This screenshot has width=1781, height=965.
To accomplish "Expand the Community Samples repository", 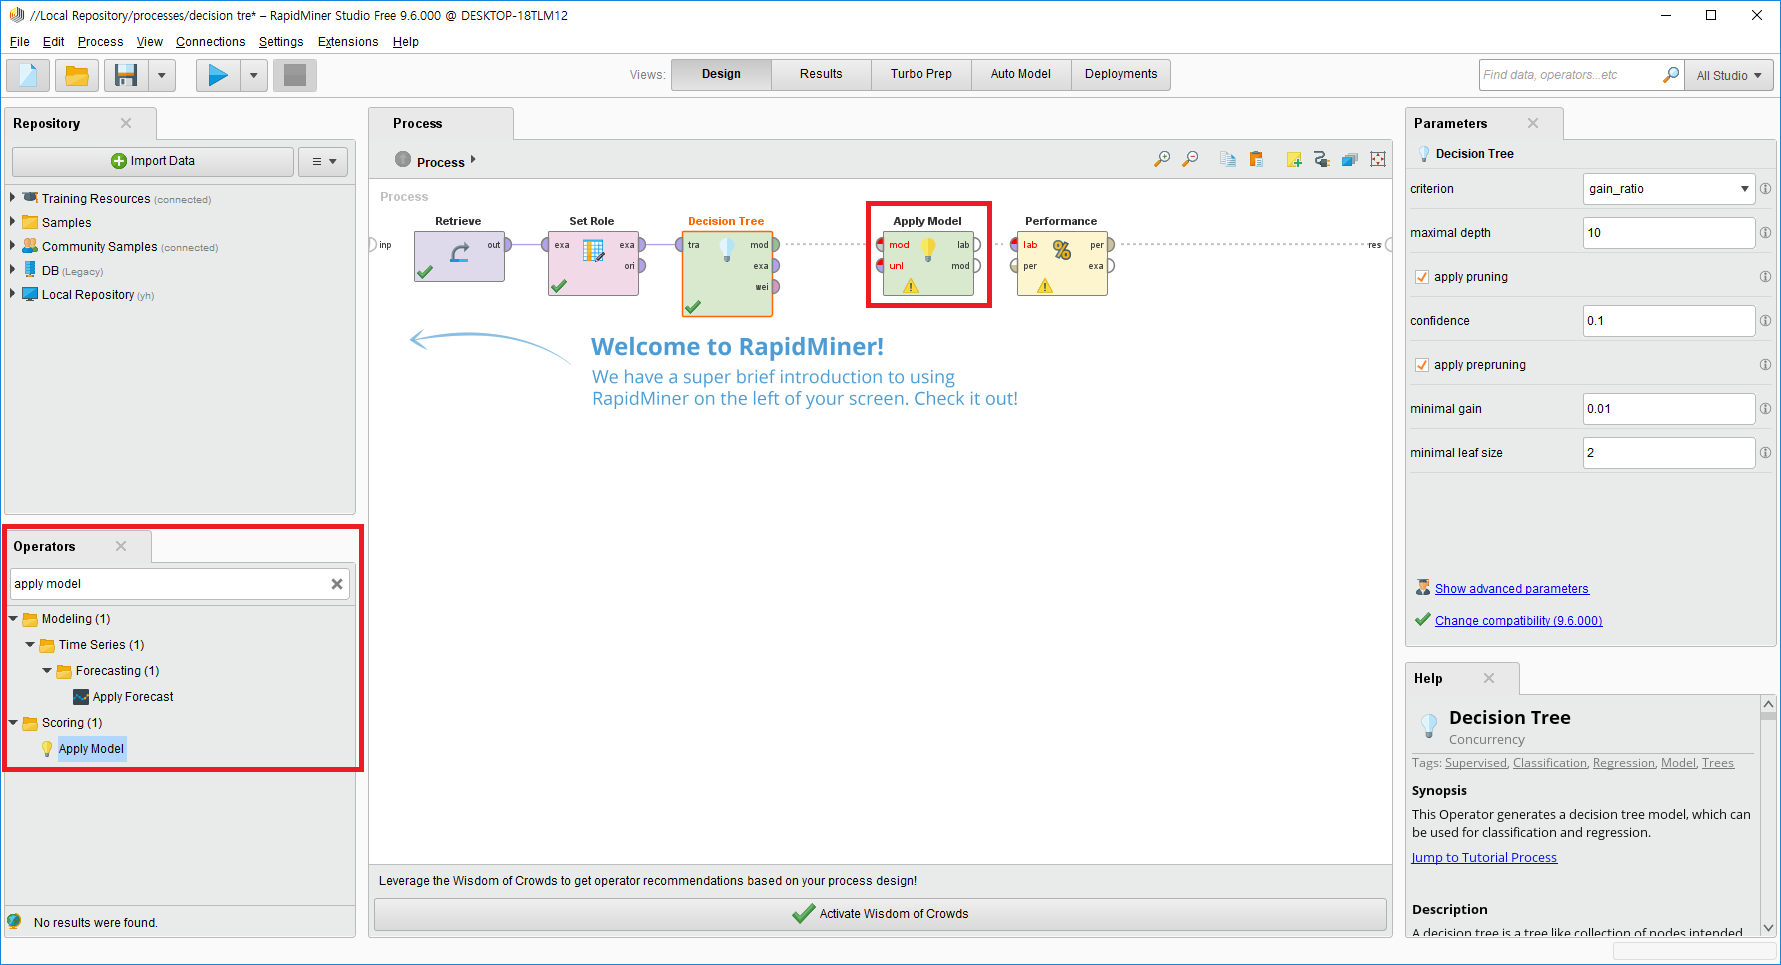I will click(12, 246).
